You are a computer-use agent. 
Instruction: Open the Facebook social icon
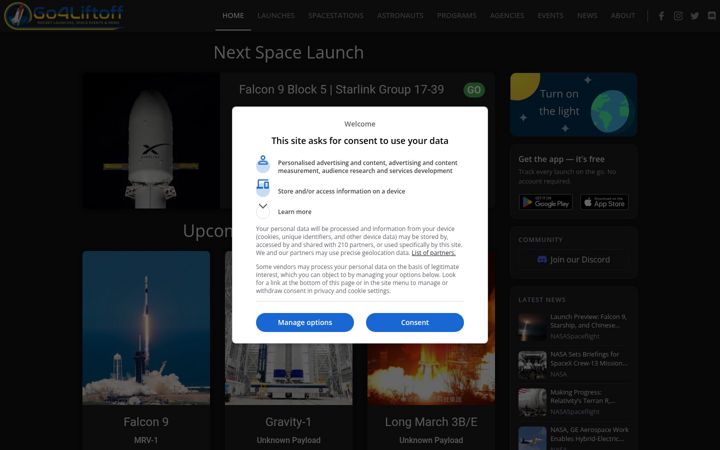click(661, 16)
